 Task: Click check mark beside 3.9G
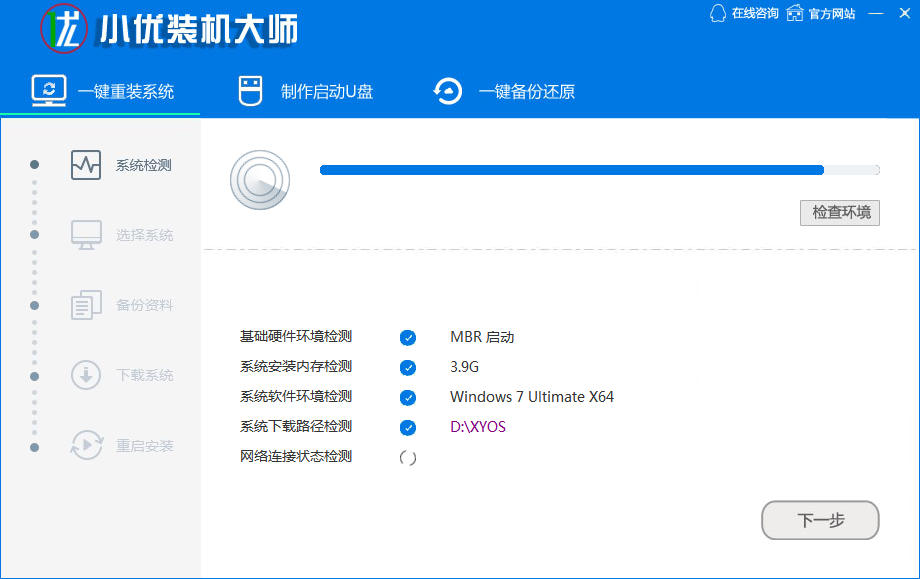tap(408, 367)
